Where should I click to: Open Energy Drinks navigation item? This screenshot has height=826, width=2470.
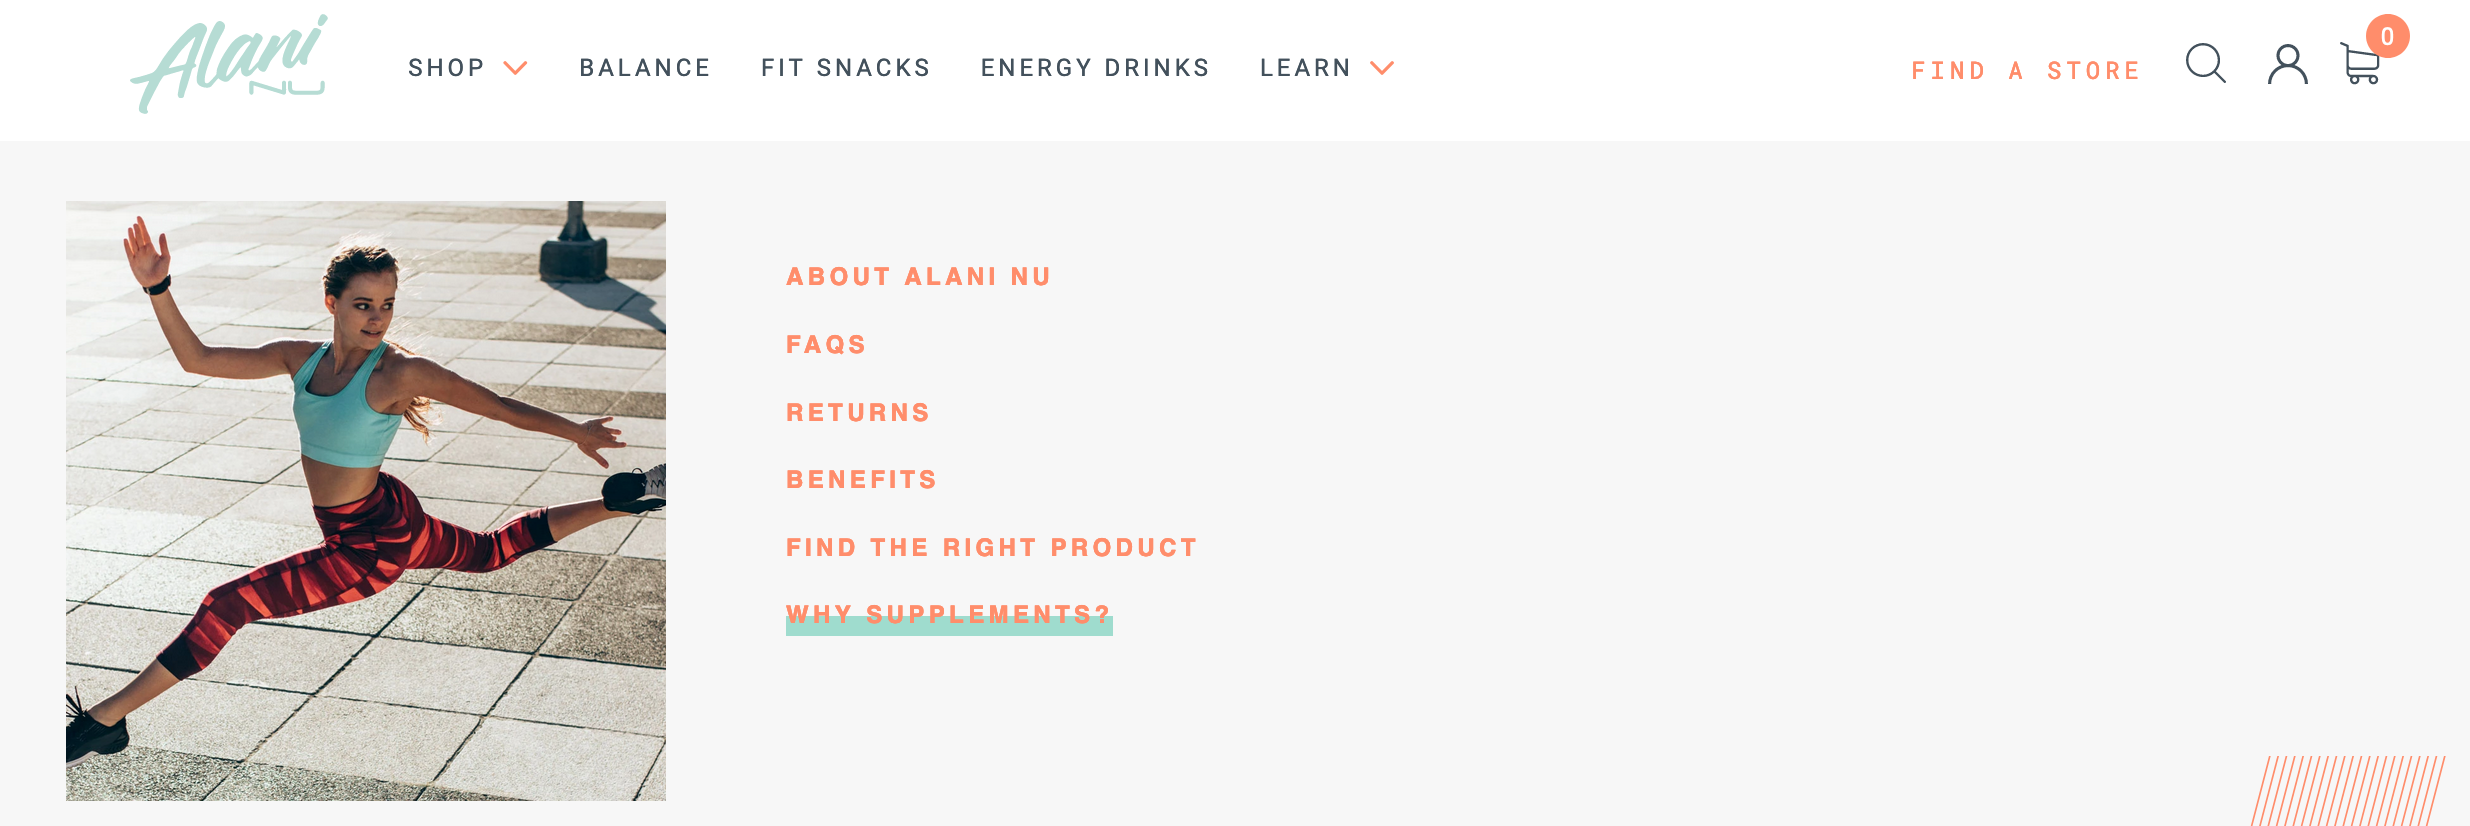1095,68
